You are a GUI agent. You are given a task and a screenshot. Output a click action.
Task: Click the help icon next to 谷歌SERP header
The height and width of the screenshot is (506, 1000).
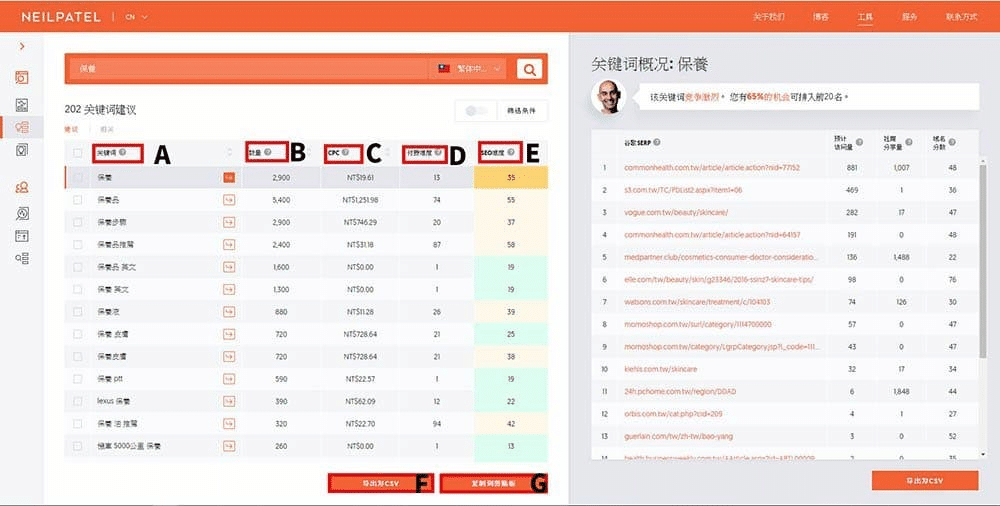657,142
